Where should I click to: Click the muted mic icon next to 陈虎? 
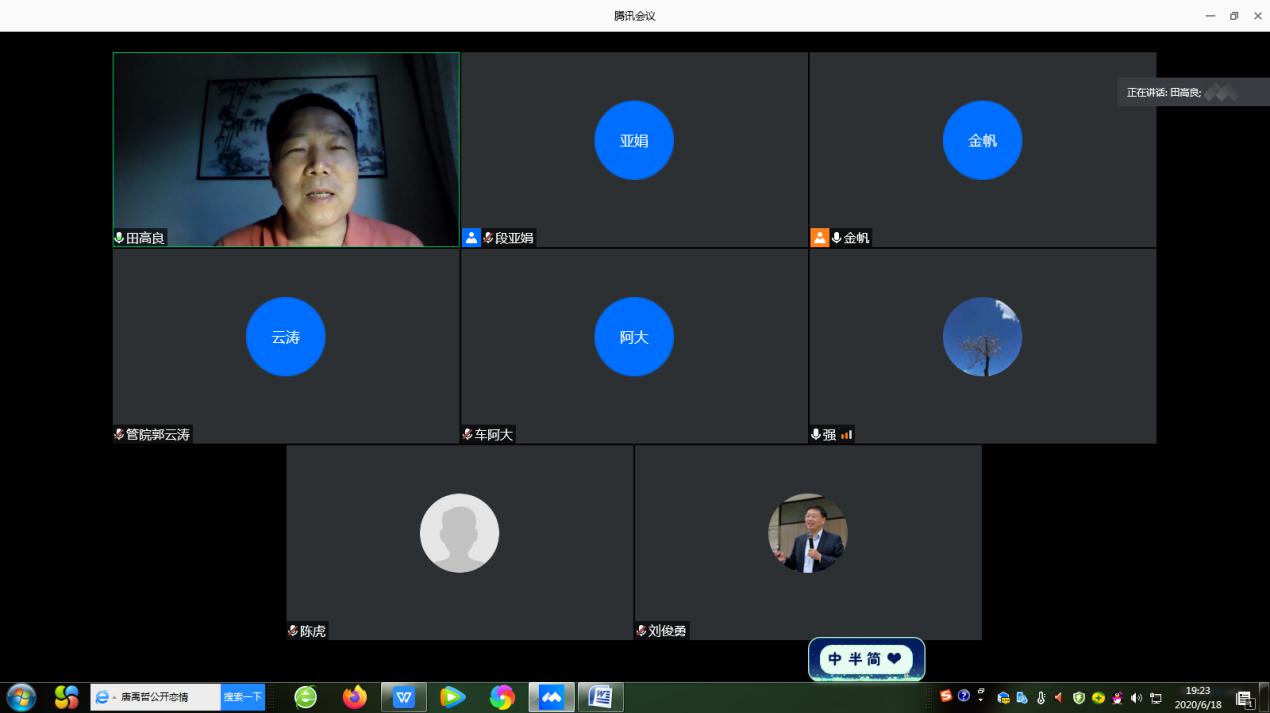[293, 631]
